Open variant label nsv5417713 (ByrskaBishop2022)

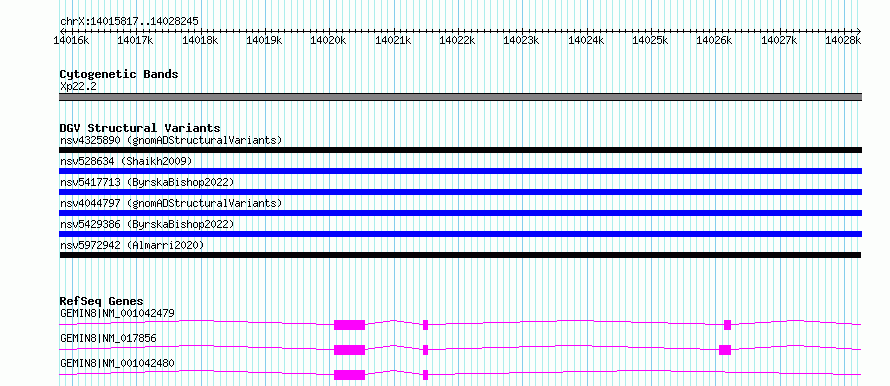[147, 182]
